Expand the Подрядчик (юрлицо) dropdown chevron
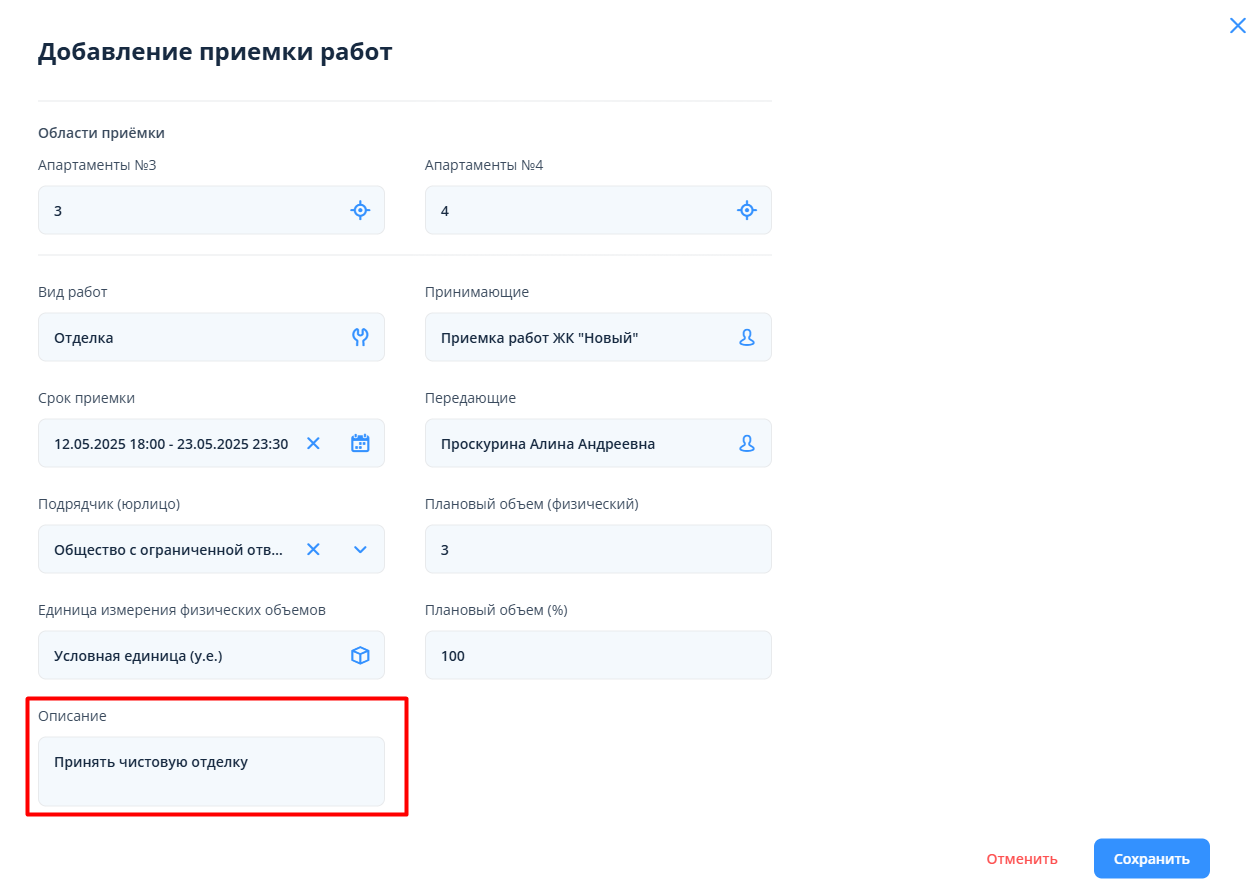The height and width of the screenshot is (895, 1257). pyautogui.click(x=360, y=549)
